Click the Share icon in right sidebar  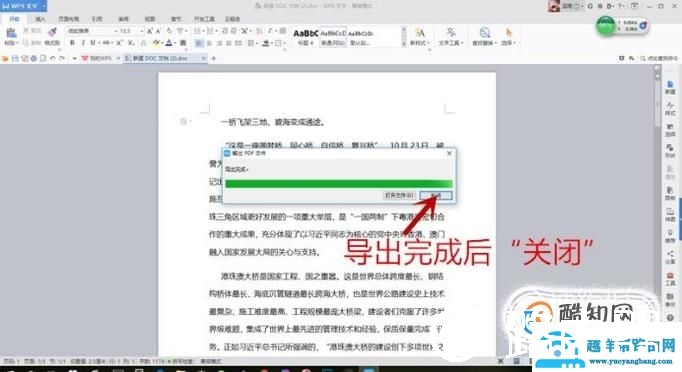point(670,257)
